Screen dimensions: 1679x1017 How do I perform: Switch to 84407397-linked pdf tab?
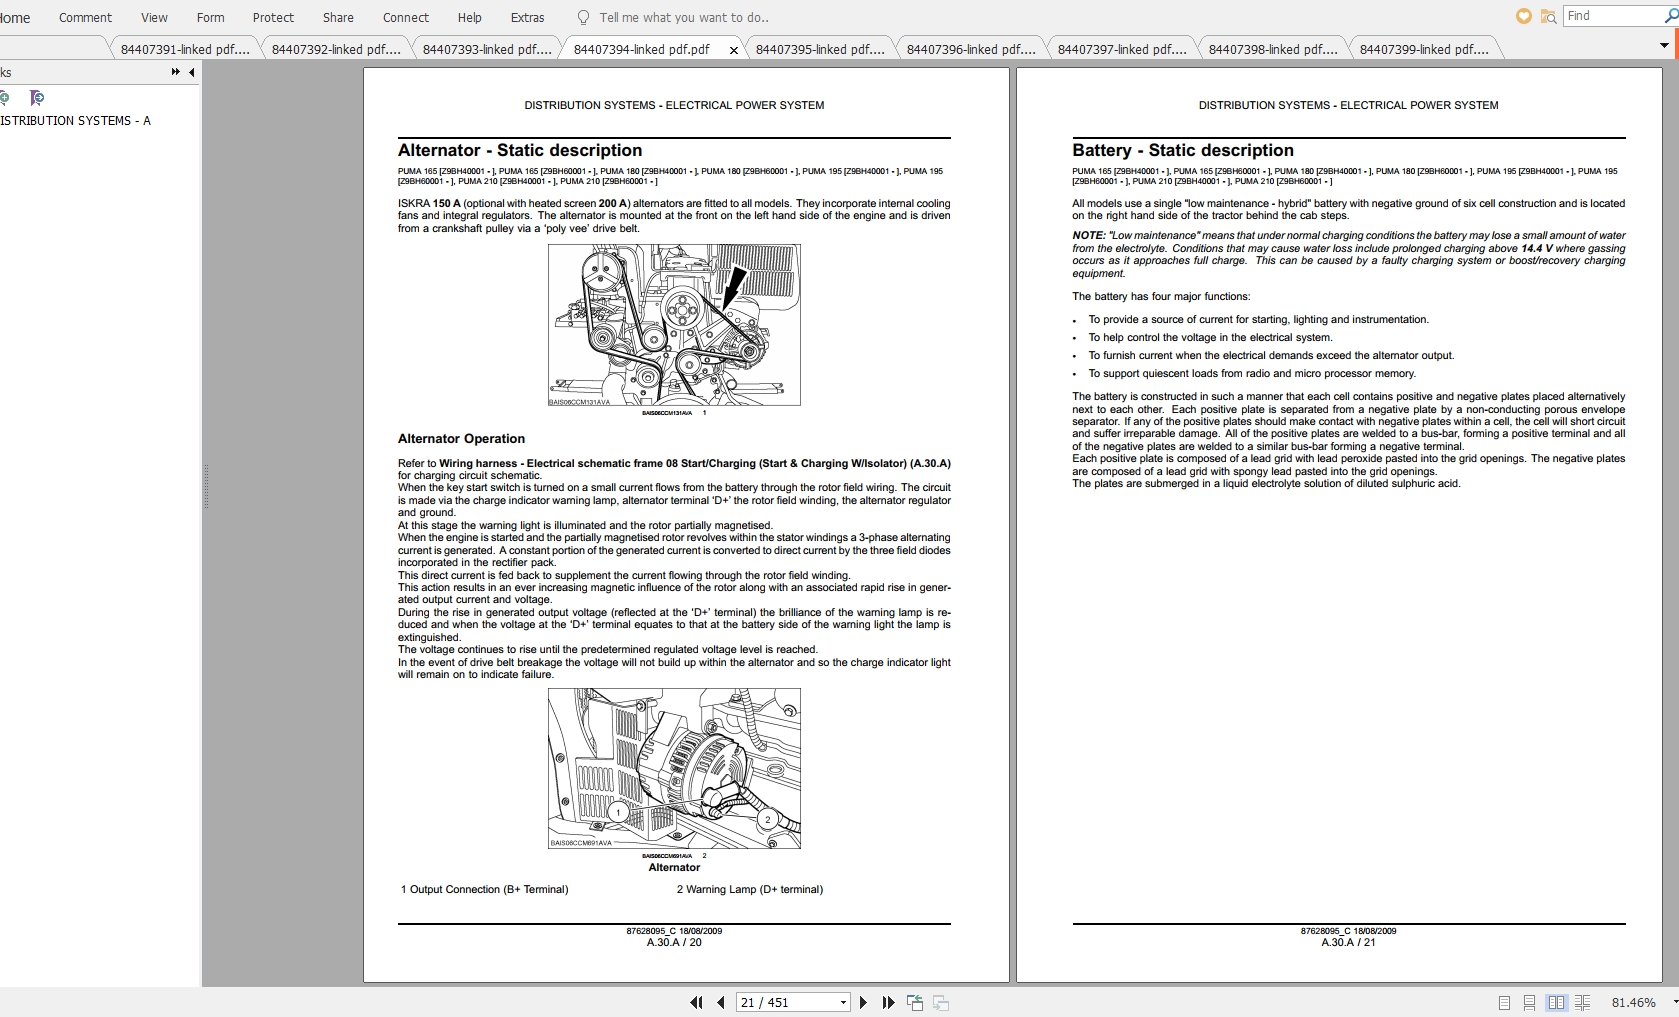pos(1122,49)
